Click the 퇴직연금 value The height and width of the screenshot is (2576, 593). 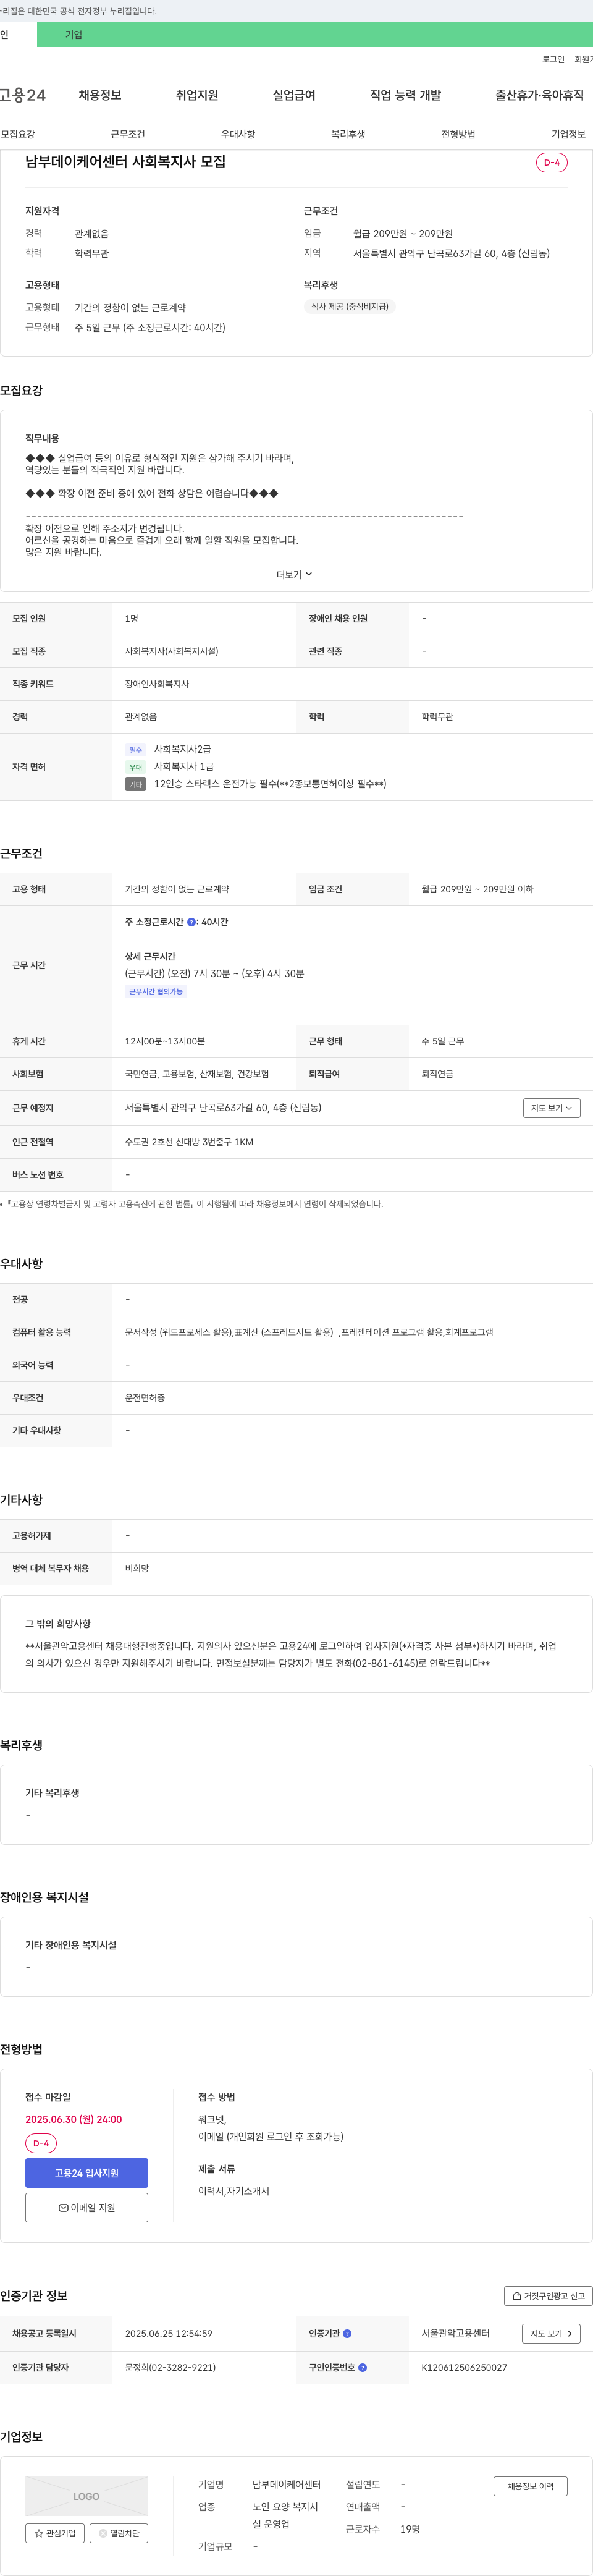(x=437, y=1074)
